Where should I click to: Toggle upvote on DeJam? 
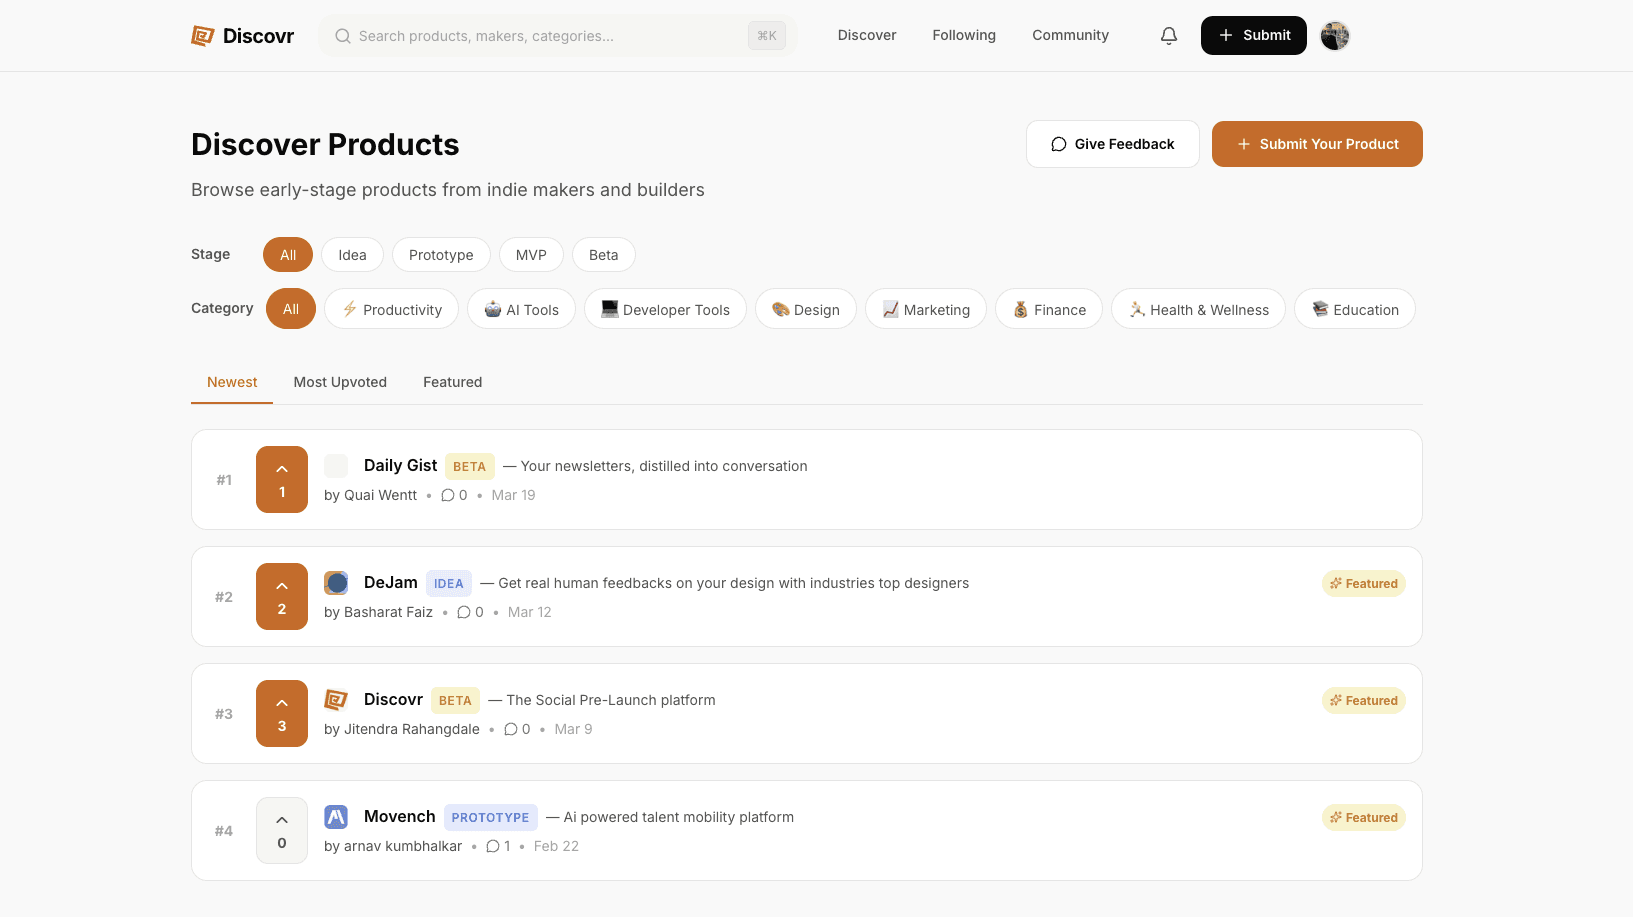(x=282, y=597)
